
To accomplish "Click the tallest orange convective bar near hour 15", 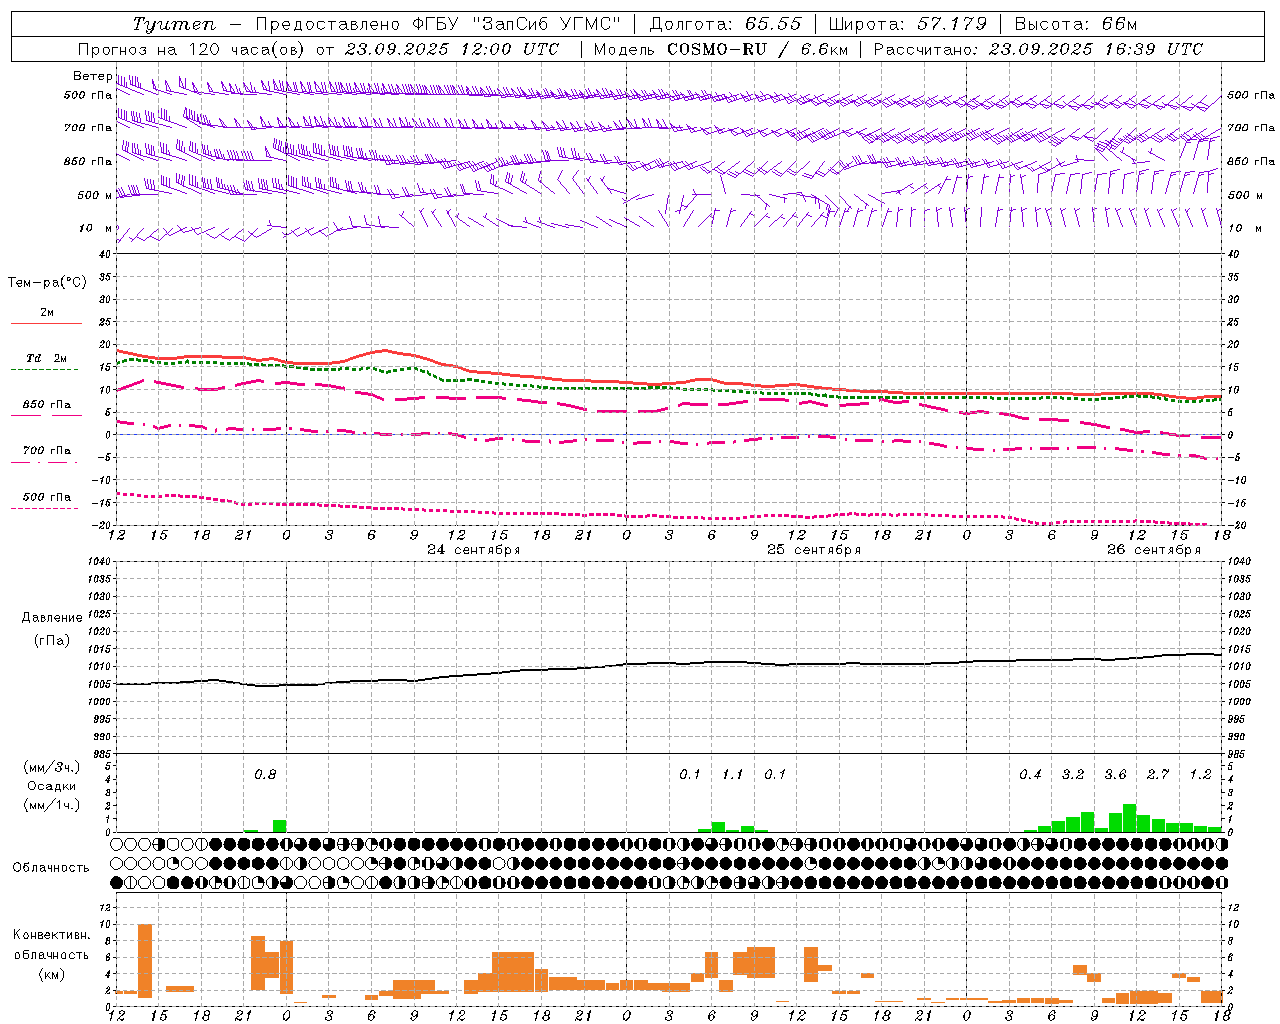I will (145, 961).
